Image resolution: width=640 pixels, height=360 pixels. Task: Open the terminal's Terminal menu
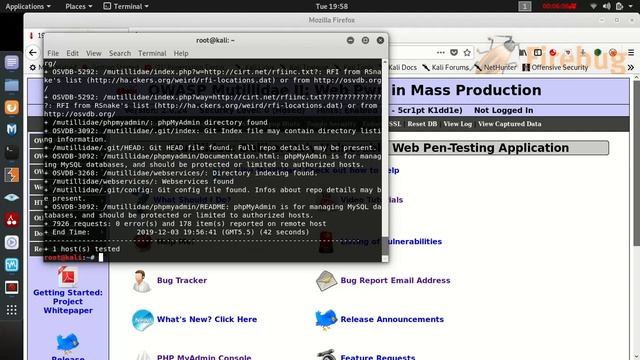152,53
